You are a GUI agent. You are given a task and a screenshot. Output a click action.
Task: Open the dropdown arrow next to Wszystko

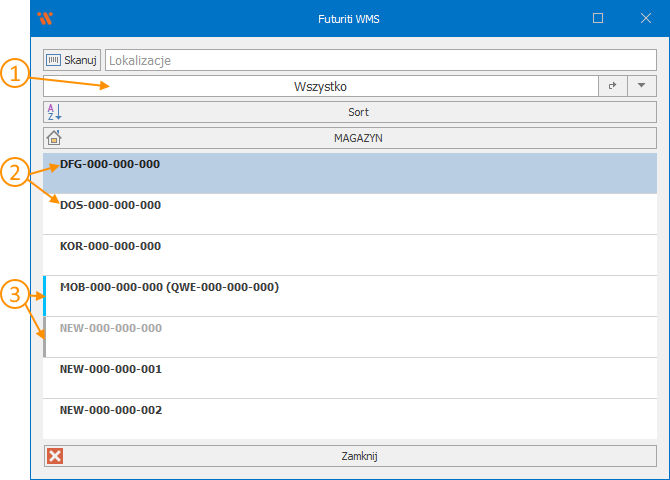(641, 87)
